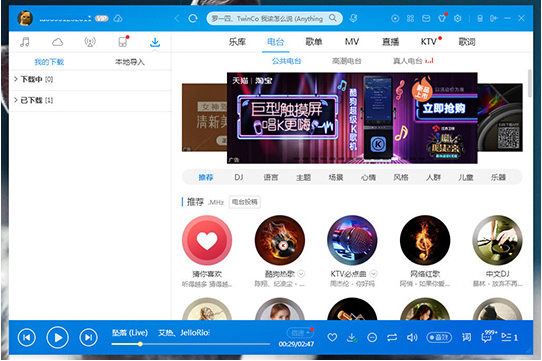Open the local music note sidebar tab
The height and width of the screenshot is (361, 542).
[25, 42]
